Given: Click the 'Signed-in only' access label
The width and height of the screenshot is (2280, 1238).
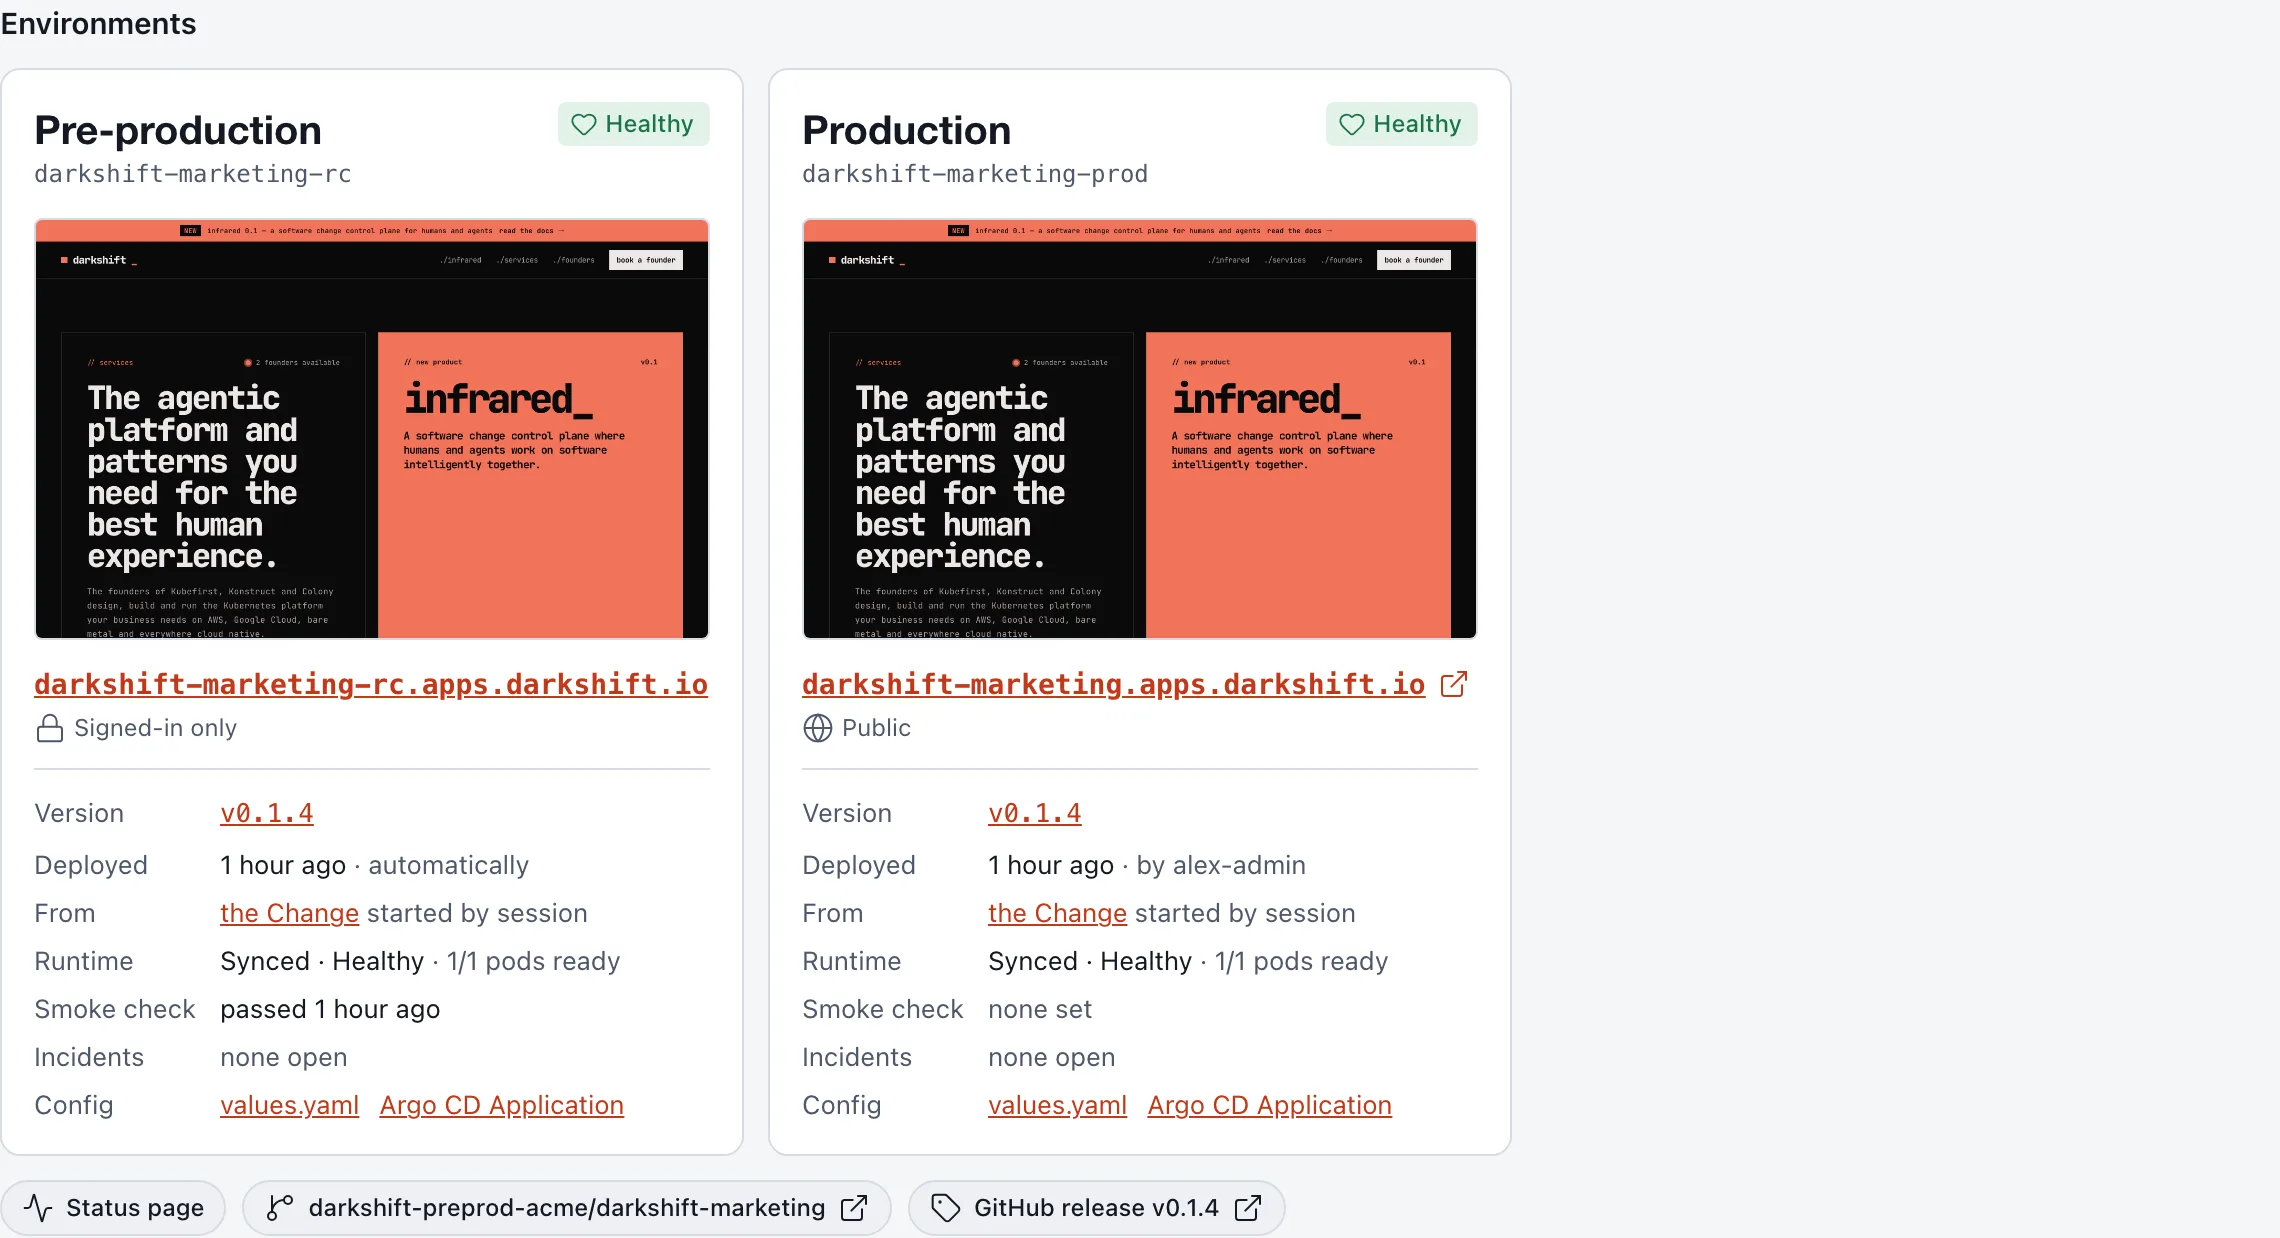Looking at the screenshot, I should click(155, 728).
